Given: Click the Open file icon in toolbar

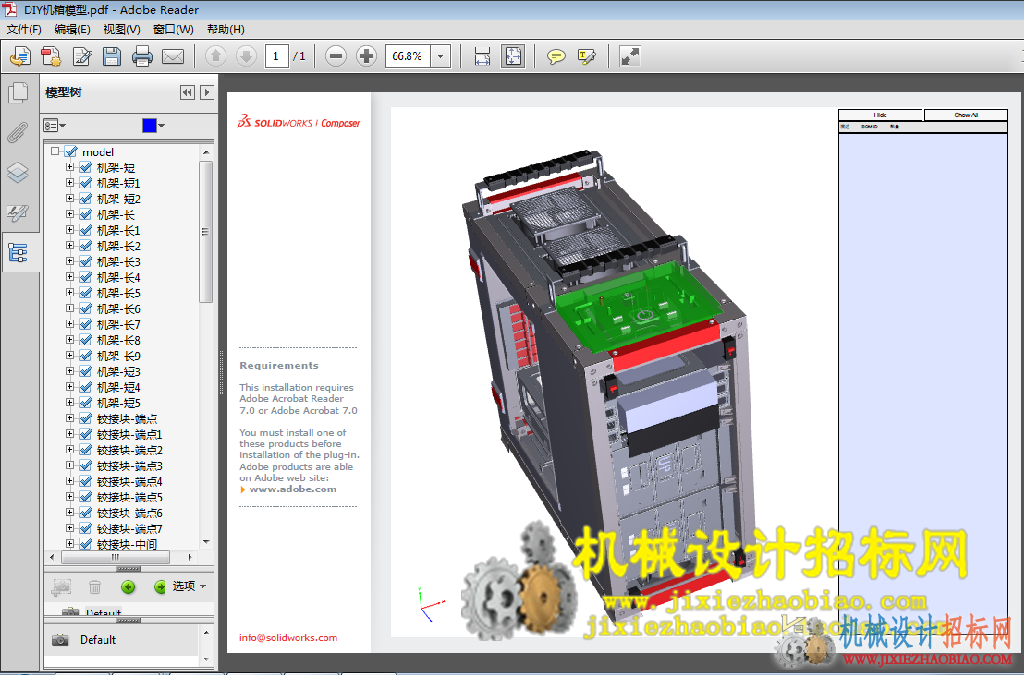Looking at the screenshot, I should coord(20,57).
